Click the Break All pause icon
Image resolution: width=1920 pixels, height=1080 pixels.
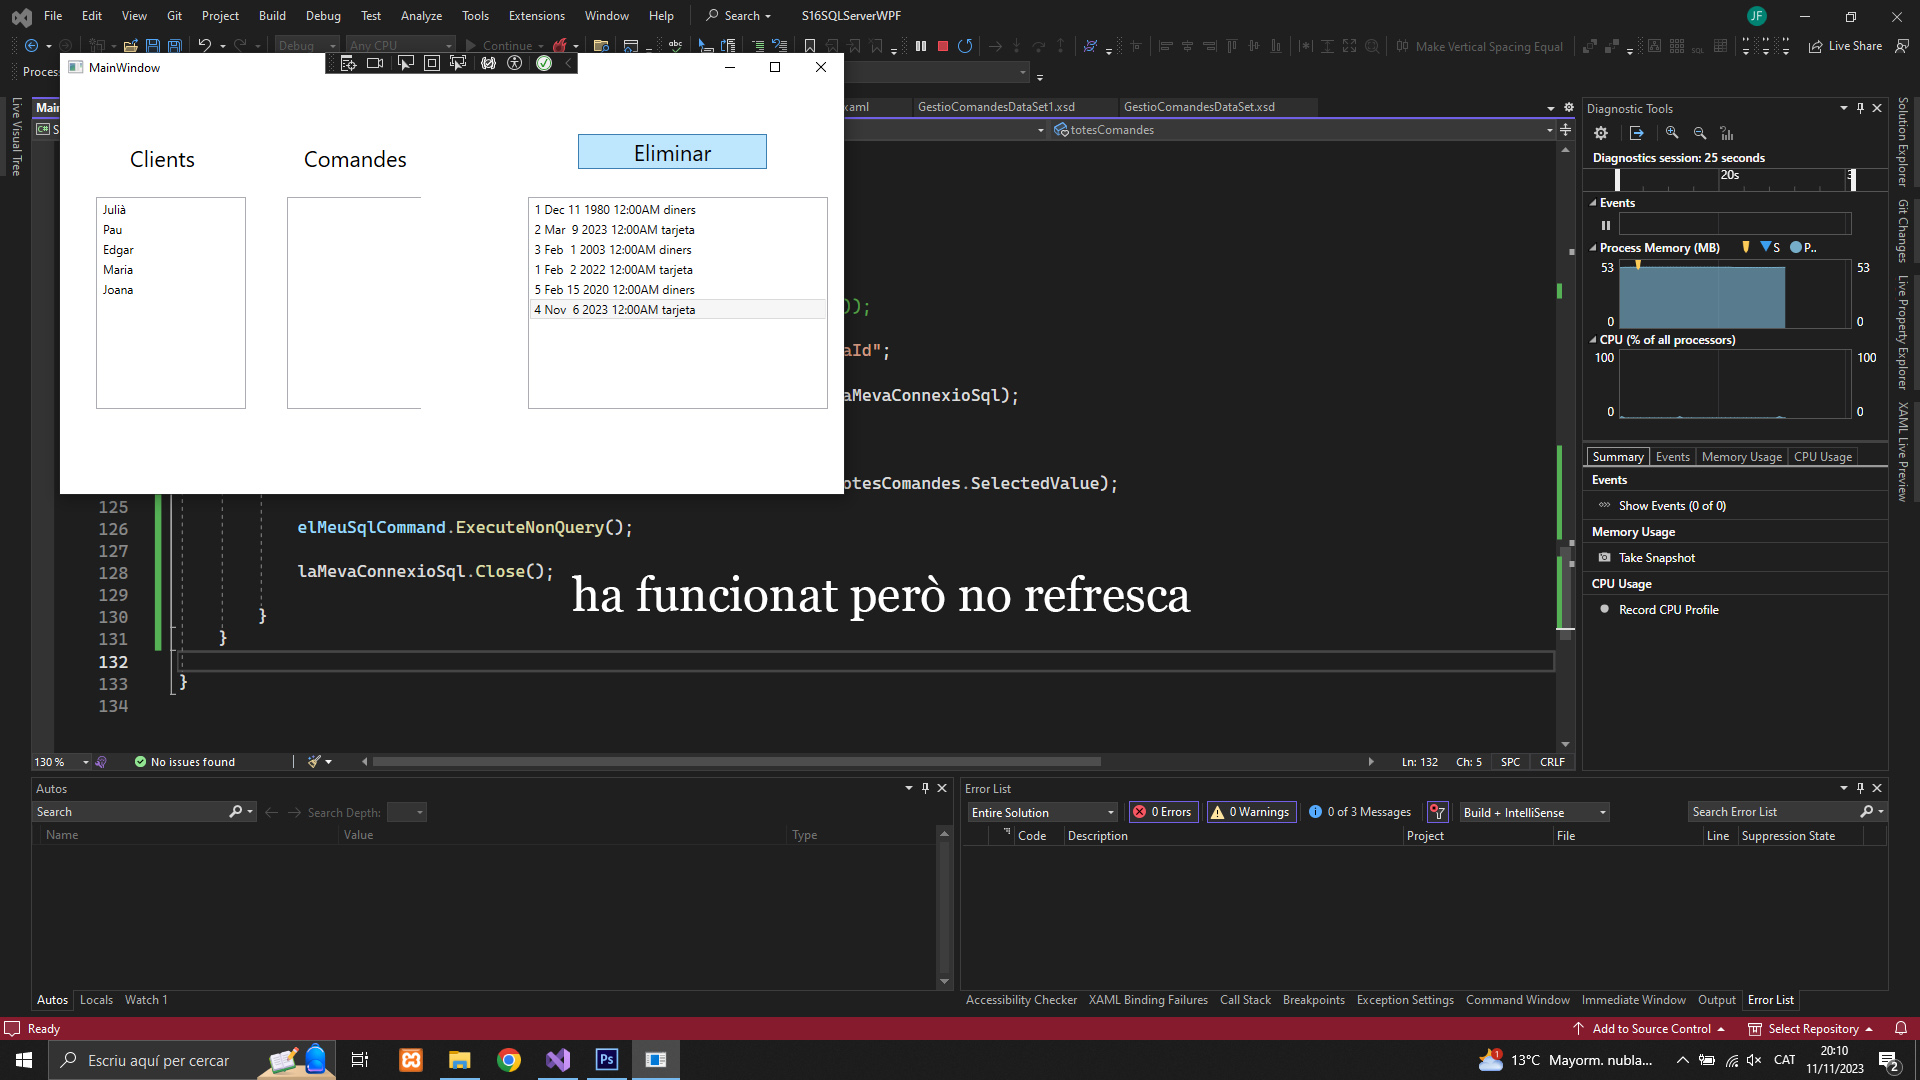point(920,46)
